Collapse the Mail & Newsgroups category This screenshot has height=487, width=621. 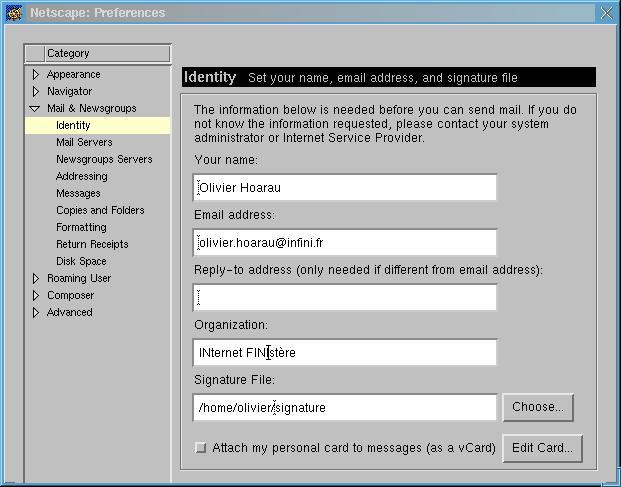click(x=35, y=108)
